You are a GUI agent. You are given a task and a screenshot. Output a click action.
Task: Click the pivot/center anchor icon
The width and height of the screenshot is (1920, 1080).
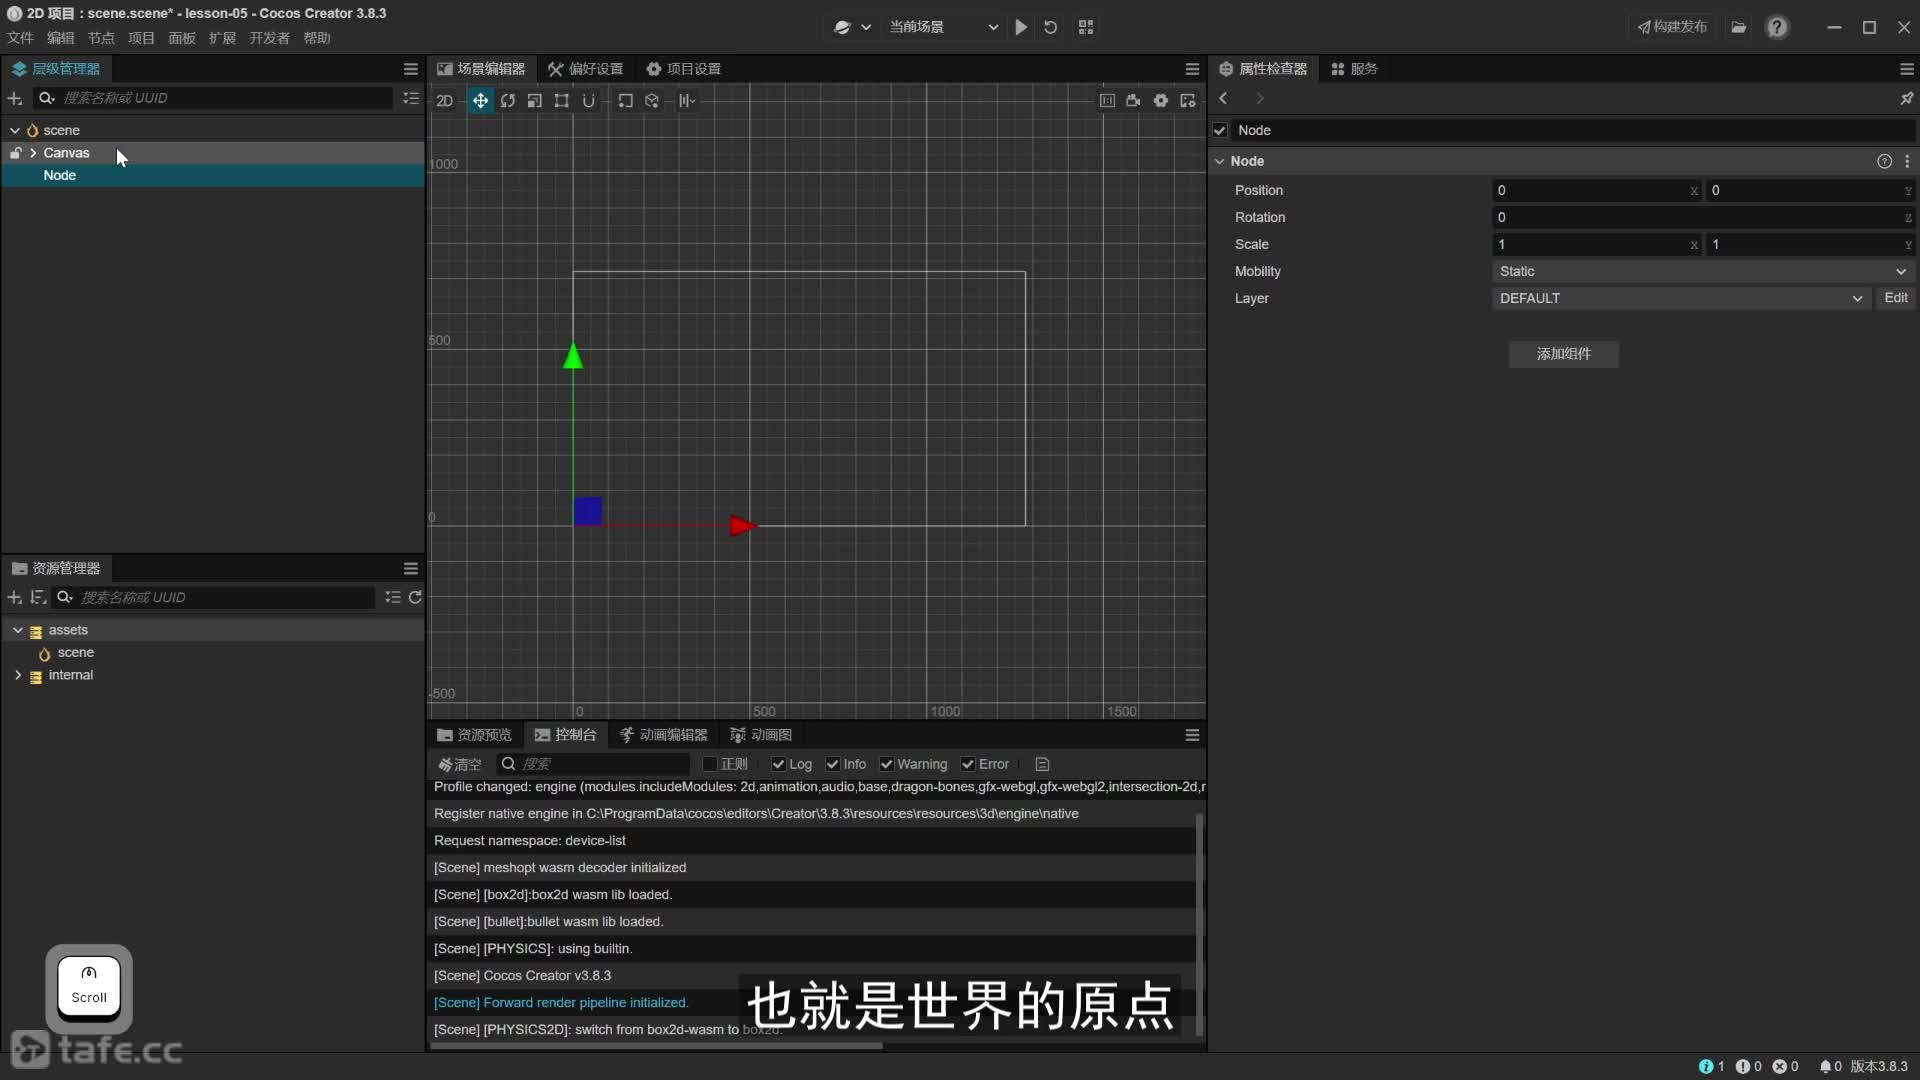coord(625,100)
